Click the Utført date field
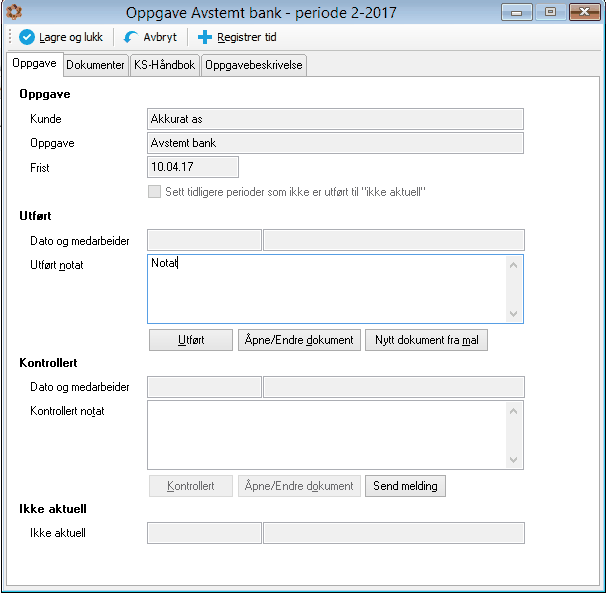 [x=204, y=240]
